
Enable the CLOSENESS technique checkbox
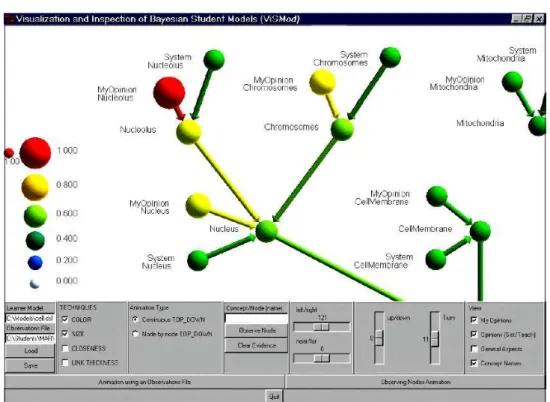pyautogui.click(x=65, y=348)
